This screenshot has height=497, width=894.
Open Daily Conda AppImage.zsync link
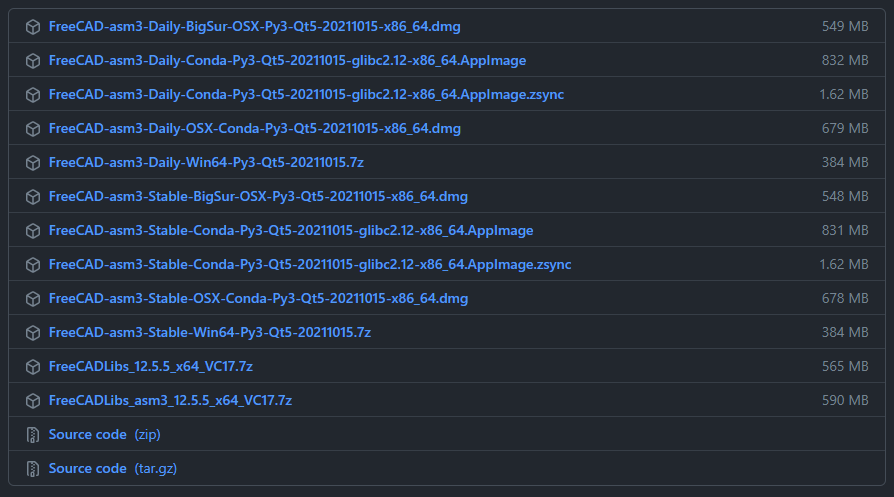tap(306, 94)
